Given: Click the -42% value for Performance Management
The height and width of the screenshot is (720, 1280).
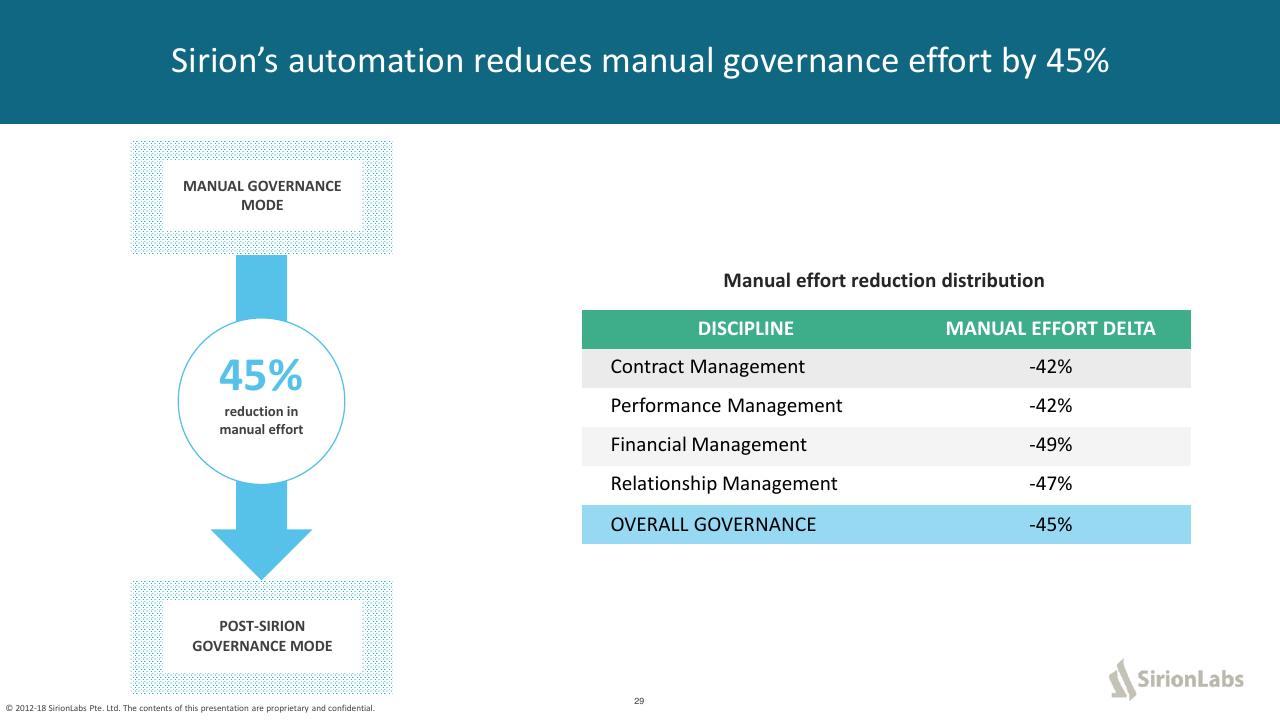Looking at the screenshot, I should [1051, 406].
